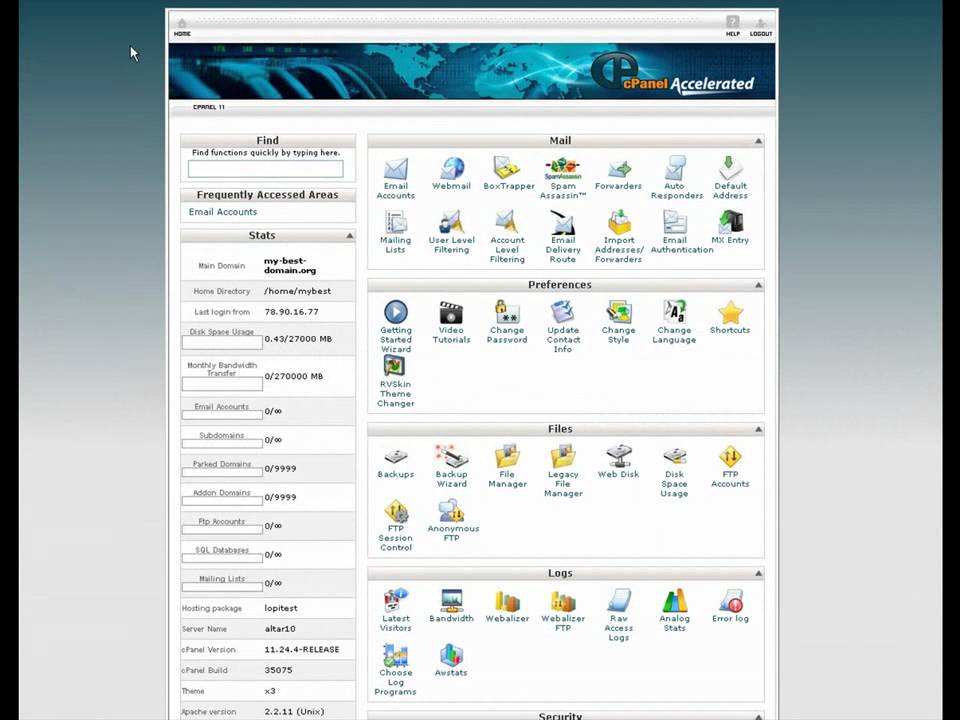This screenshot has width=960, height=720.
Task: Click the Email Accounts usage bar in Stats
Action: [222, 415]
